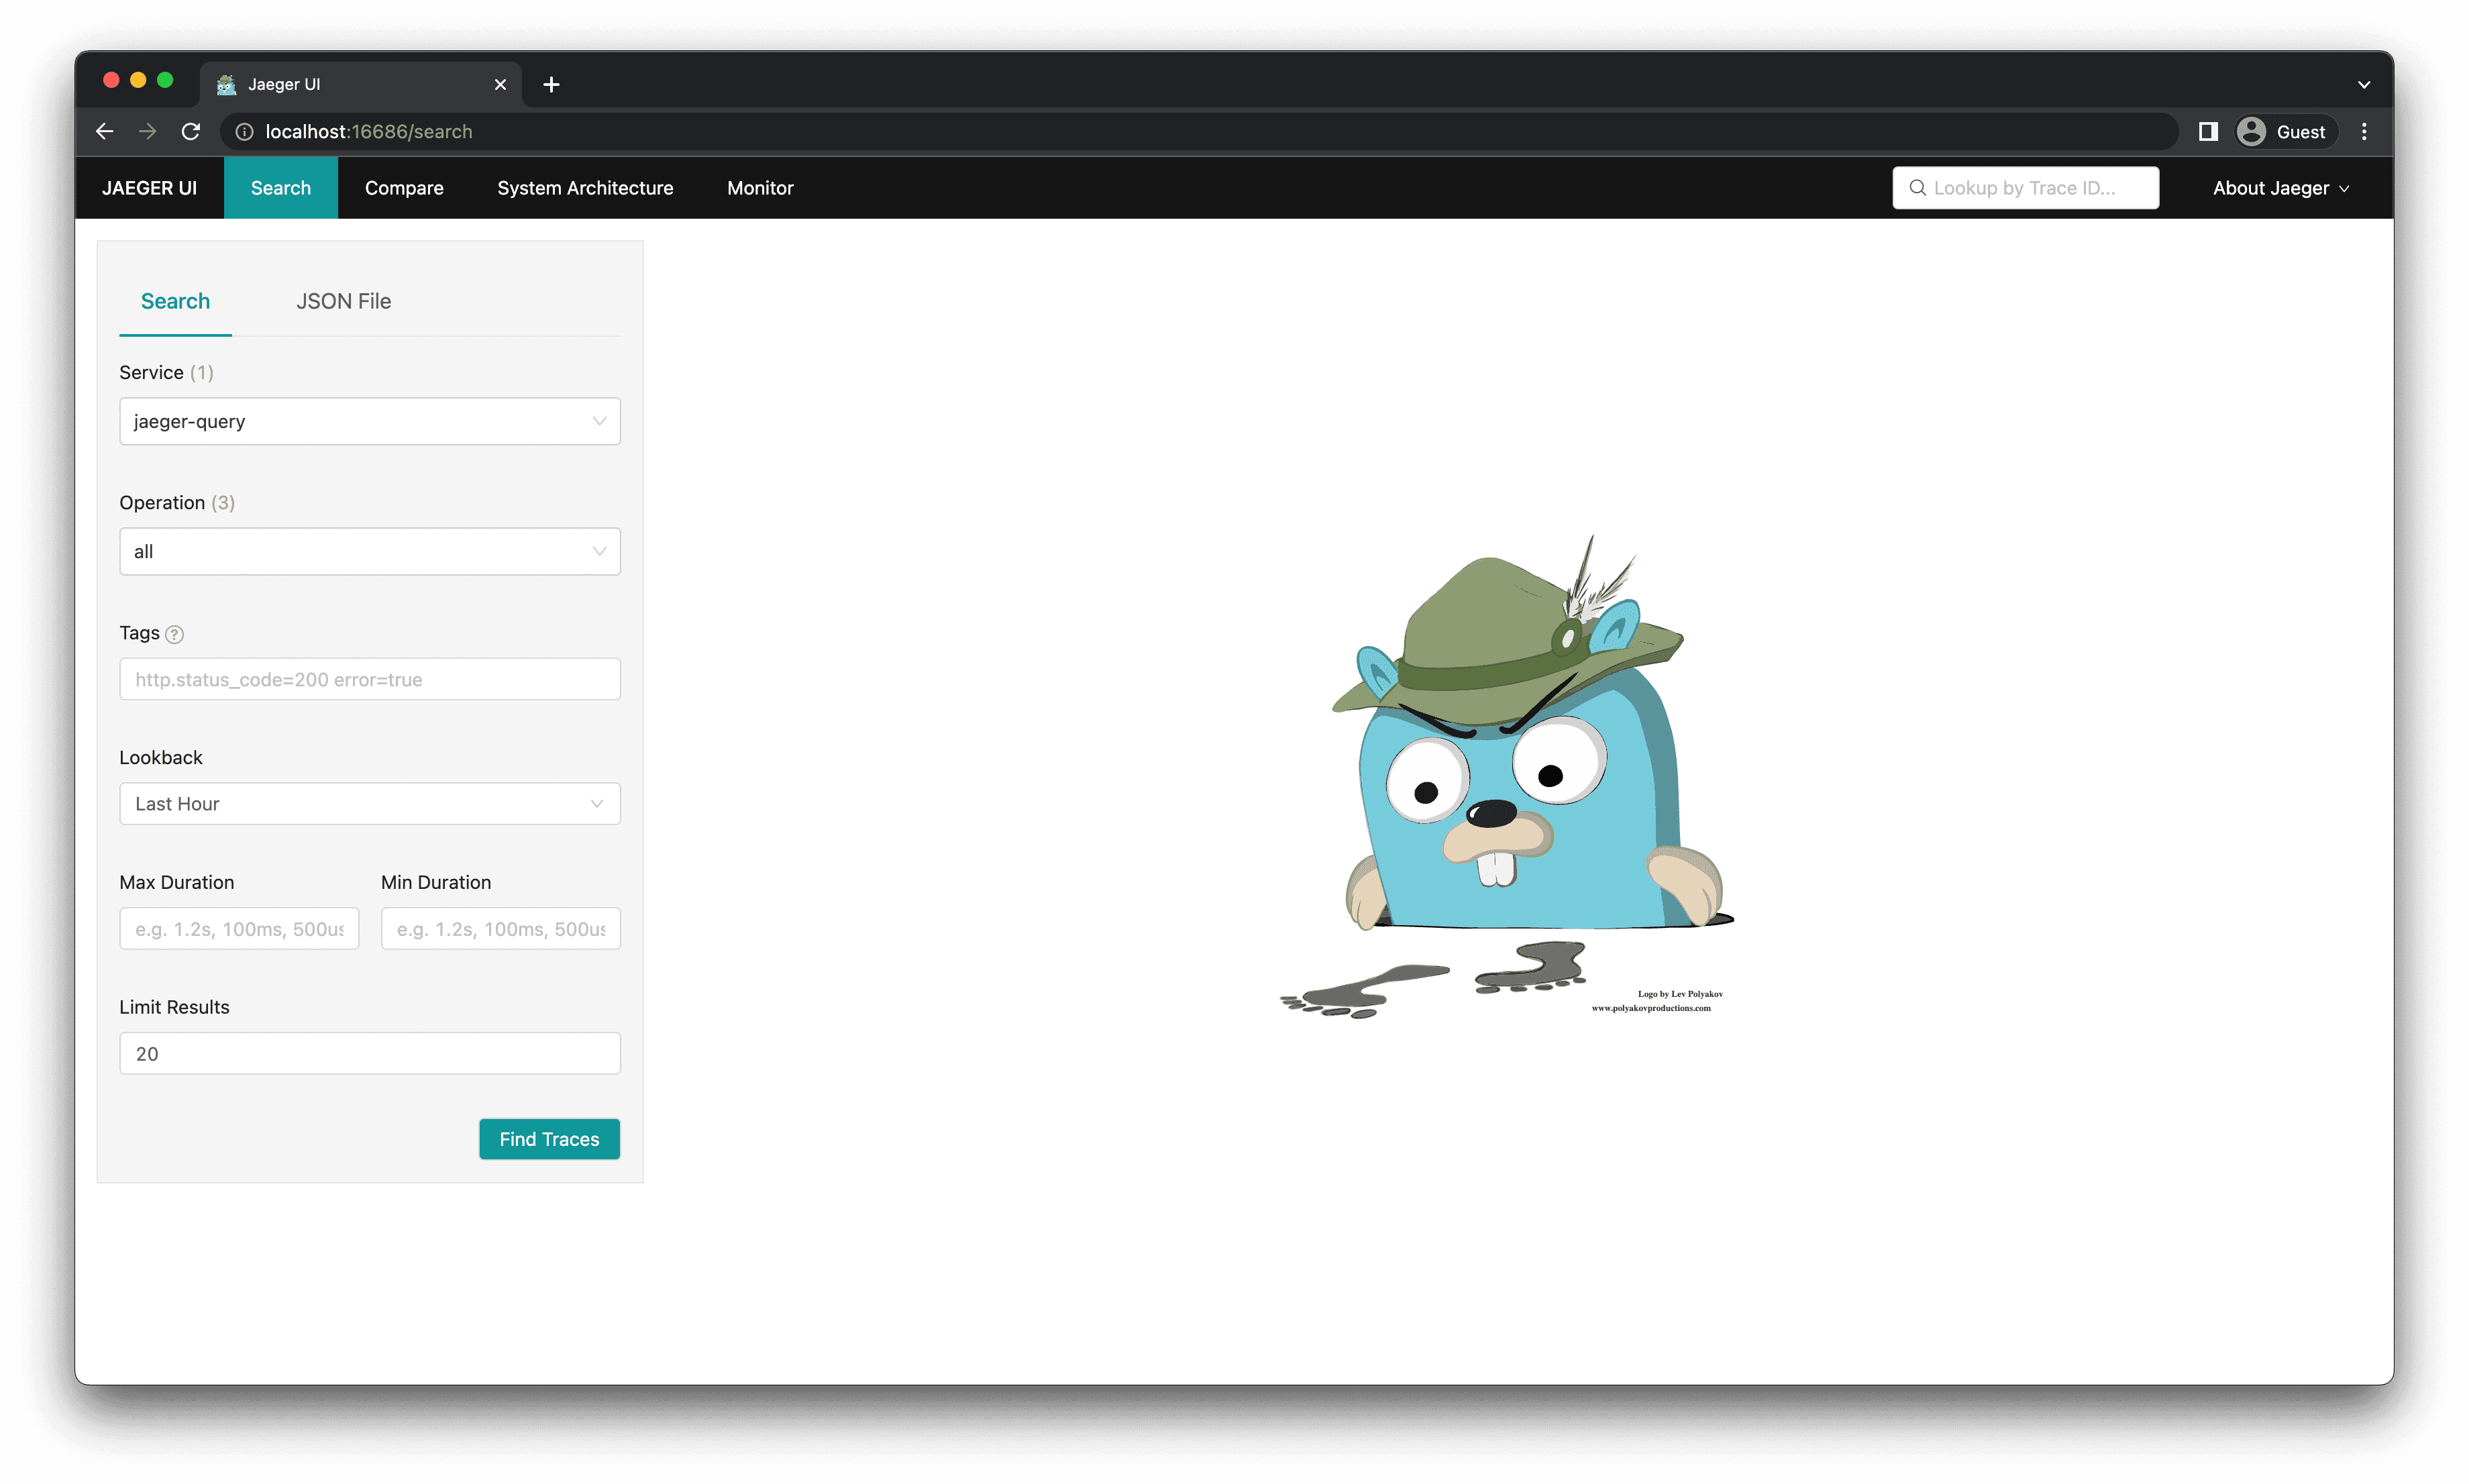This screenshot has width=2469, height=1484.
Task: Click the browser back arrow
Action: (105, 132)
